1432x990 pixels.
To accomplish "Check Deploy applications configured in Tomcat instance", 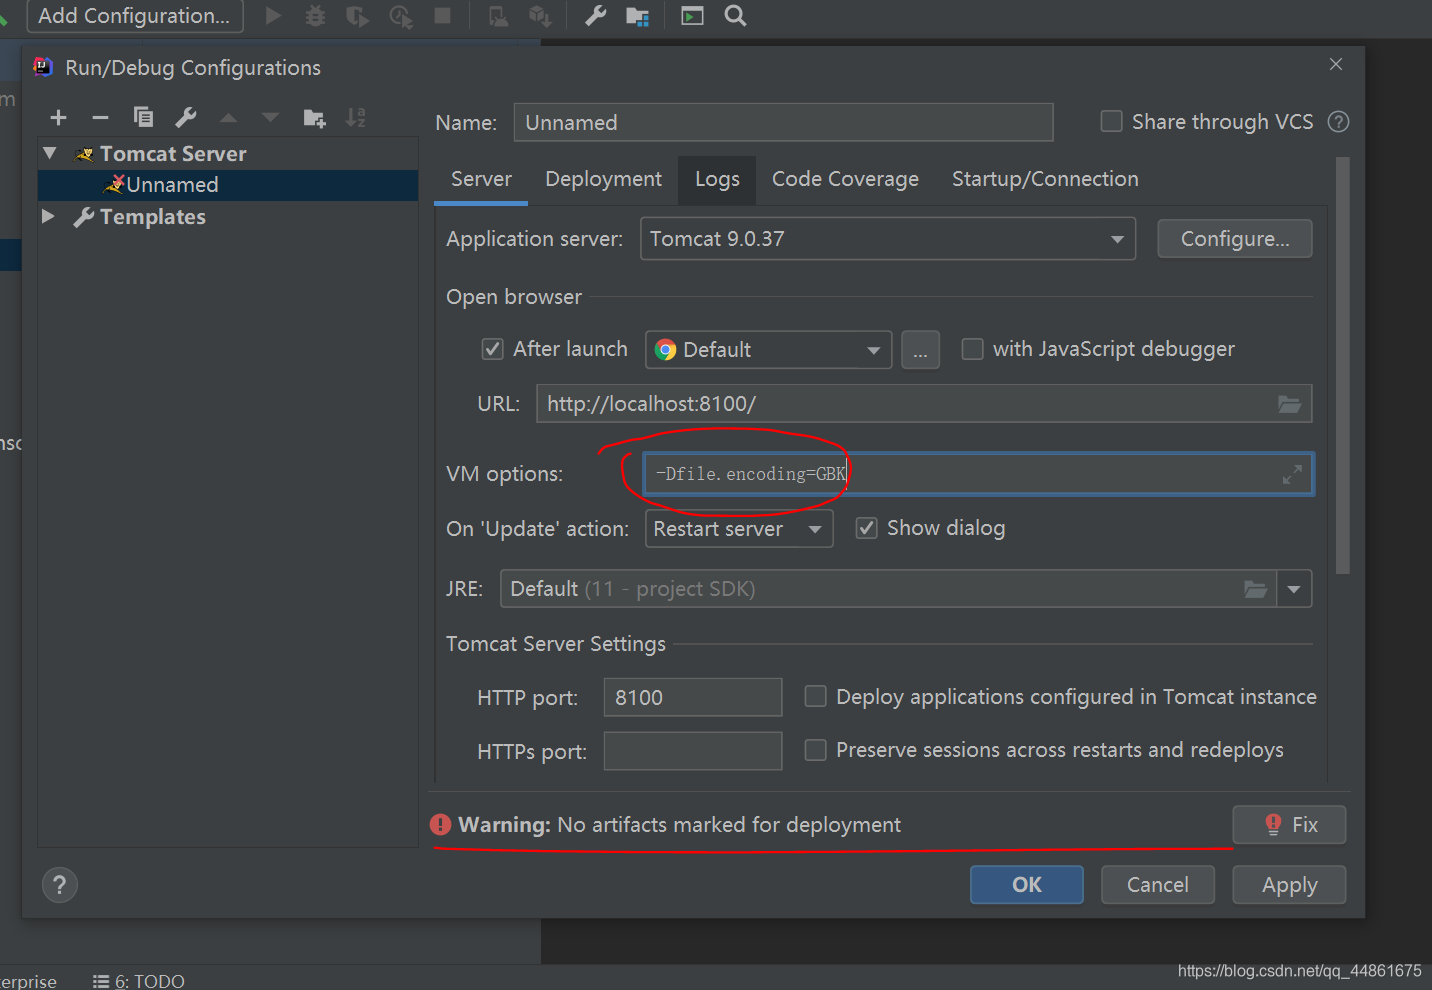I will 816,696.
